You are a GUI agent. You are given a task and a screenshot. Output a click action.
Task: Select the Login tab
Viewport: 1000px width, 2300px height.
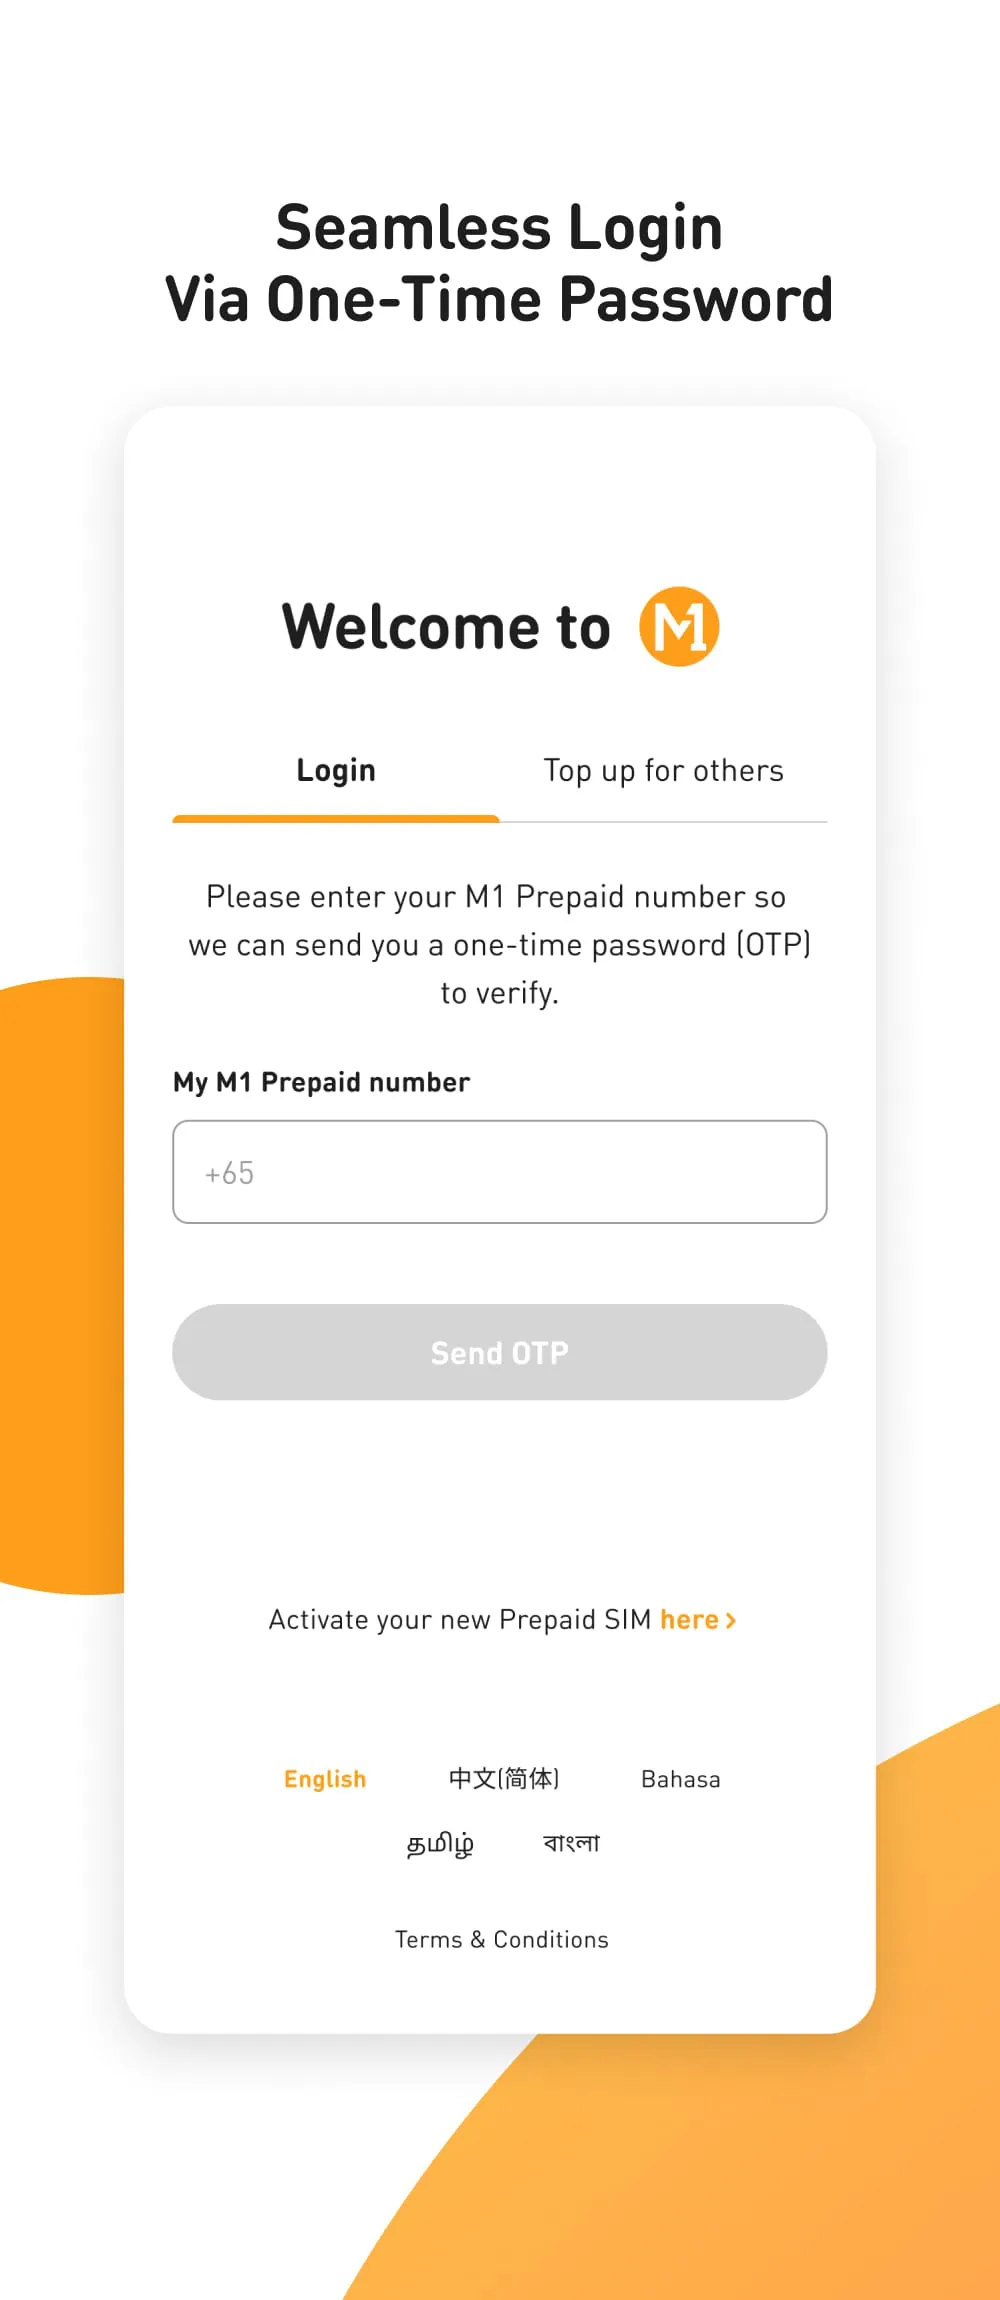tap(336, 770)
